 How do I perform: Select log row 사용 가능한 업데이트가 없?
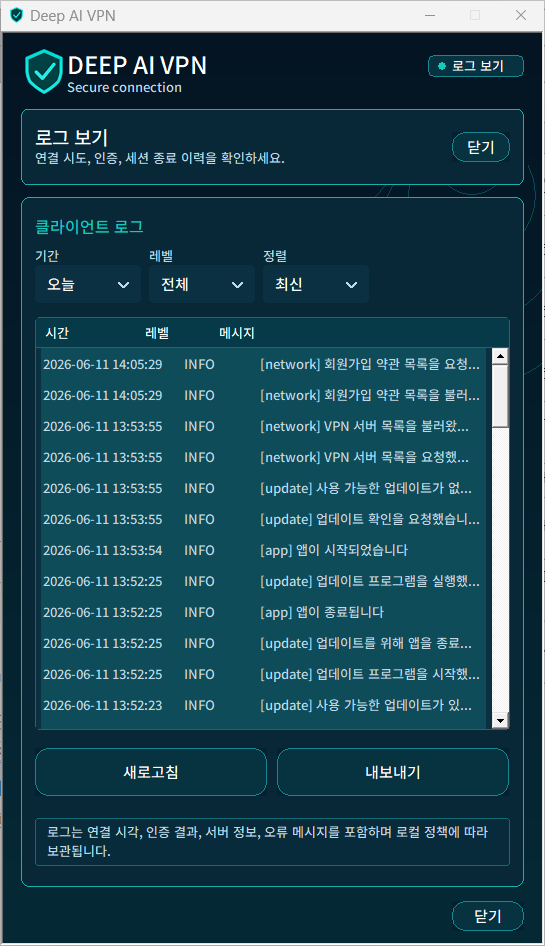tap(264, 488)
